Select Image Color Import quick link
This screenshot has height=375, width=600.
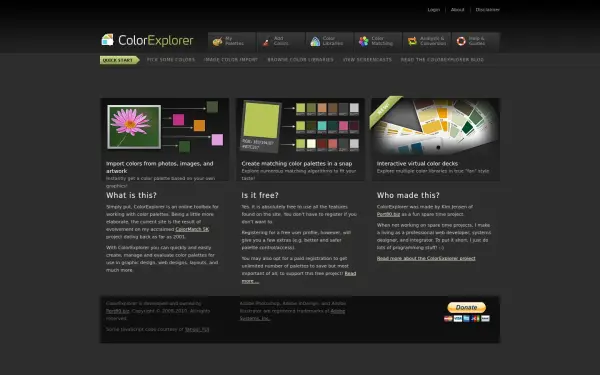[231, 60]
